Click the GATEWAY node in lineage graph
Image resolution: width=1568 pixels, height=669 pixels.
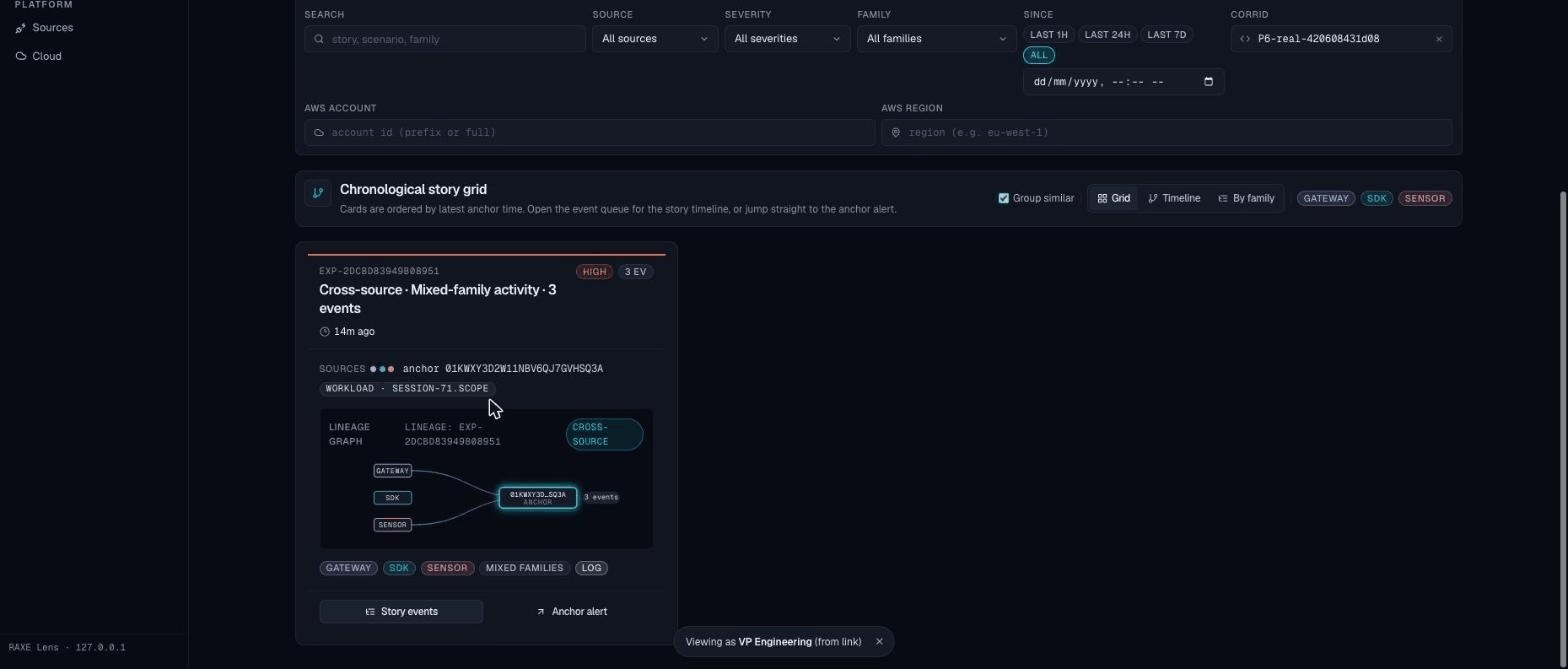point(392,471)
